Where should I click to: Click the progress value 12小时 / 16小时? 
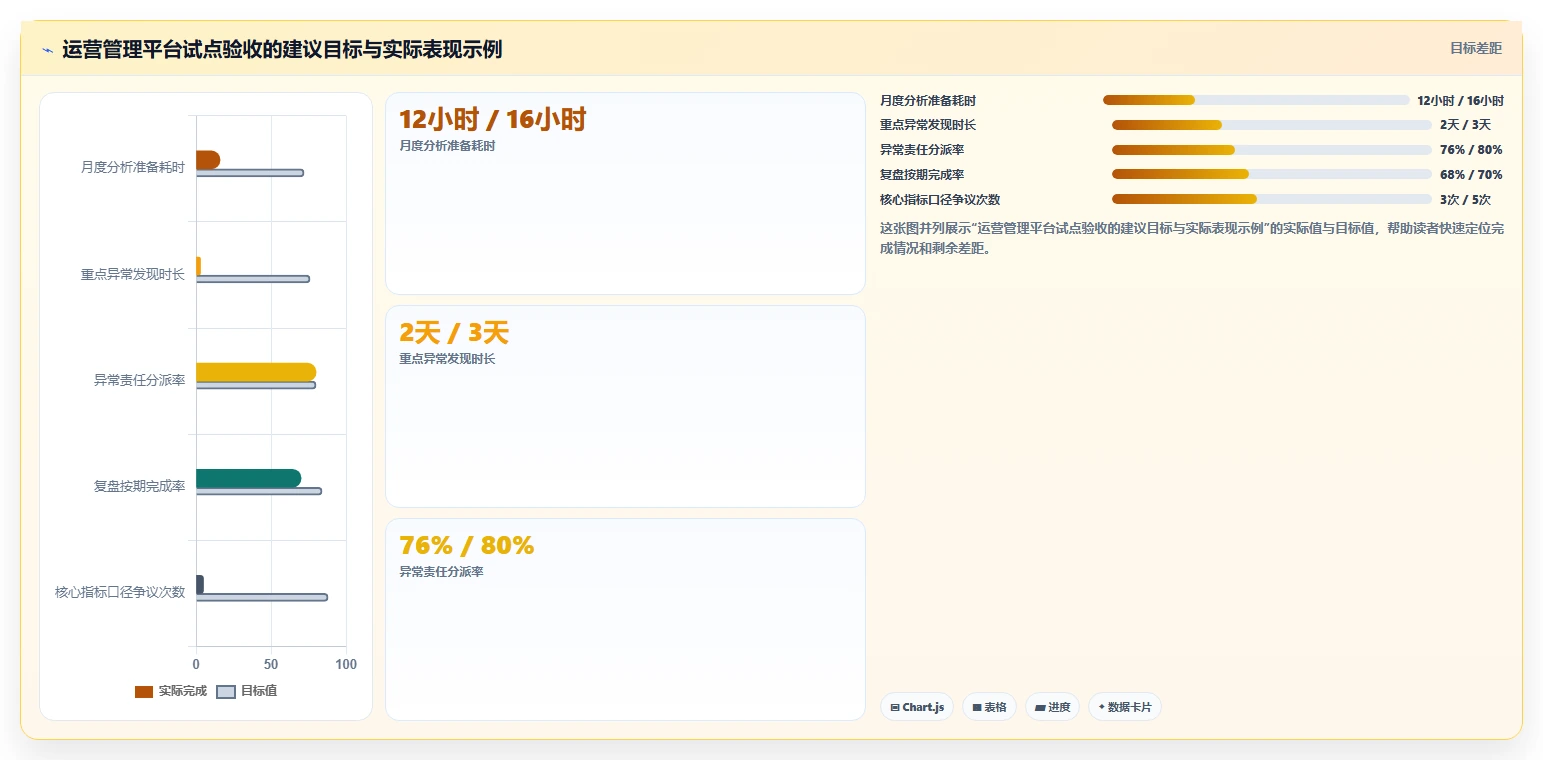pyautogui.click(x=1460, y=100)
